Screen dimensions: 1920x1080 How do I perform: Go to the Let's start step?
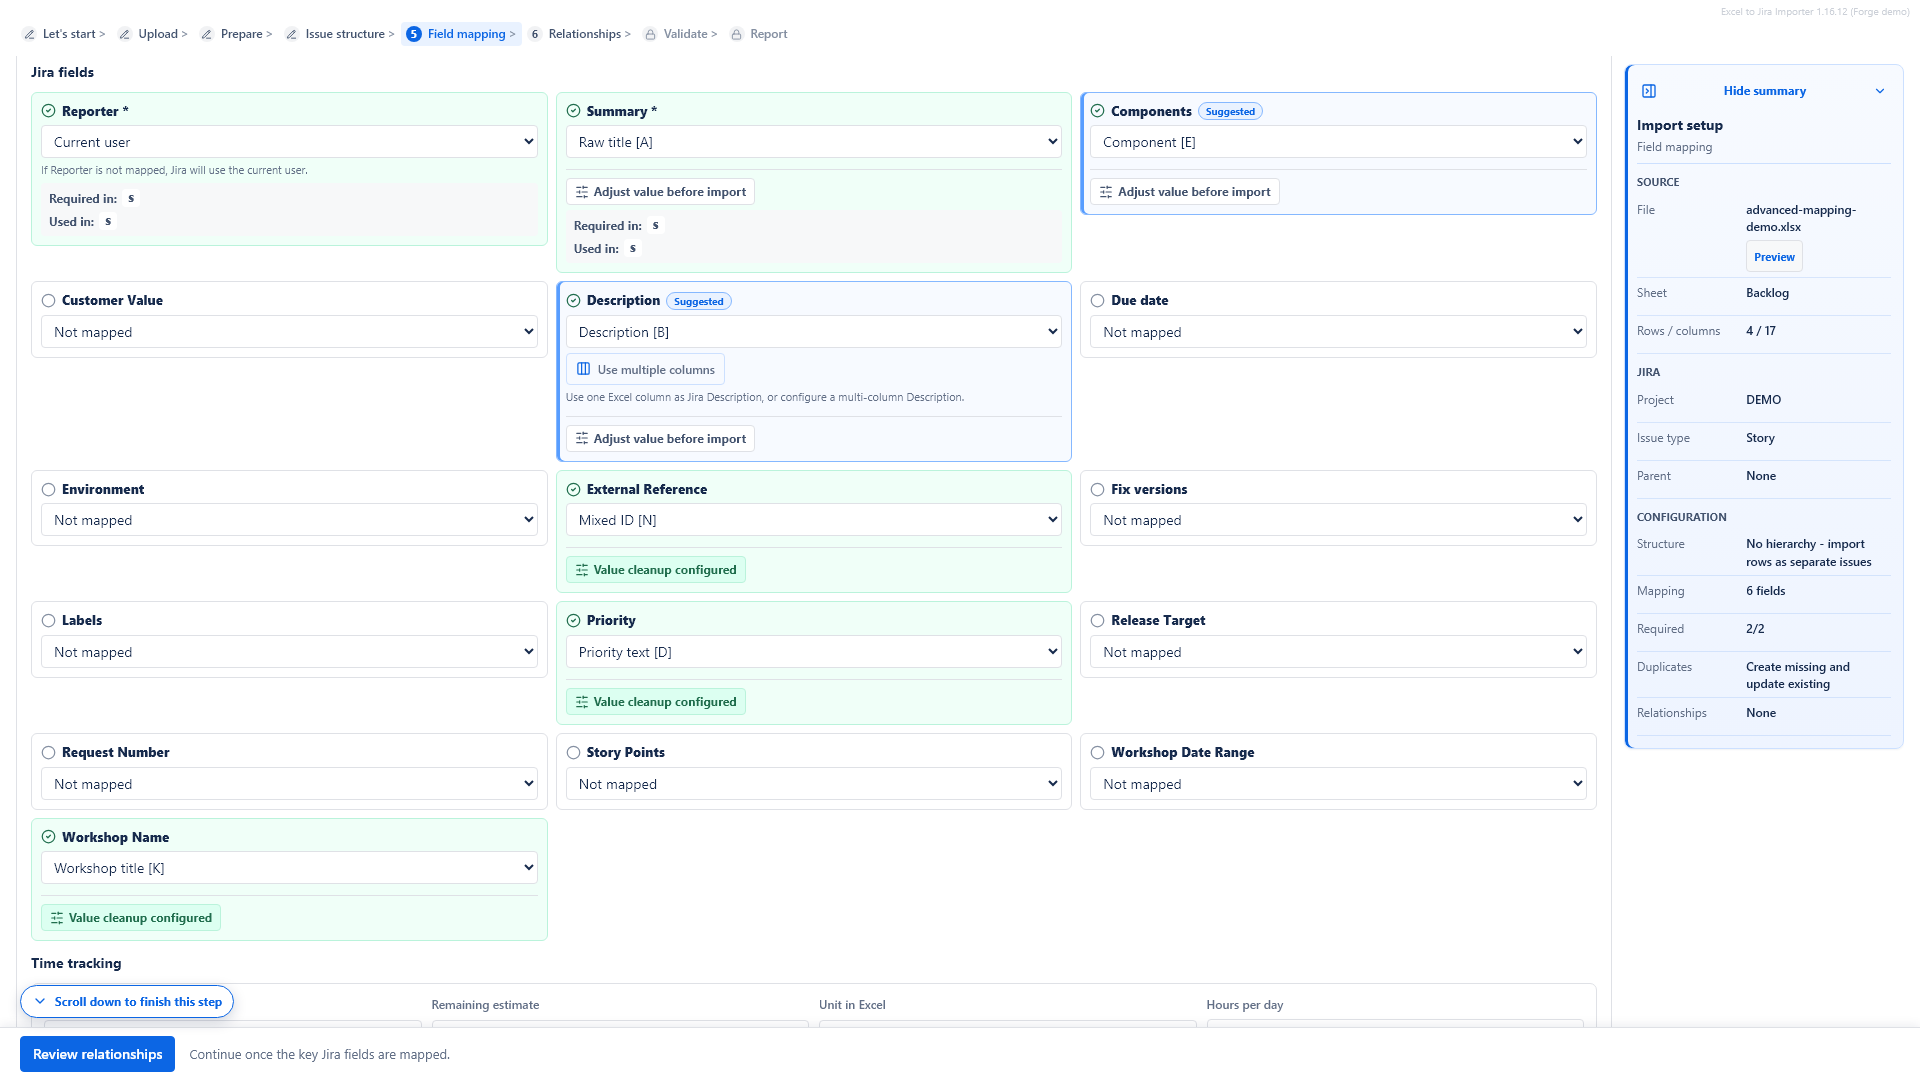[64, 34]
